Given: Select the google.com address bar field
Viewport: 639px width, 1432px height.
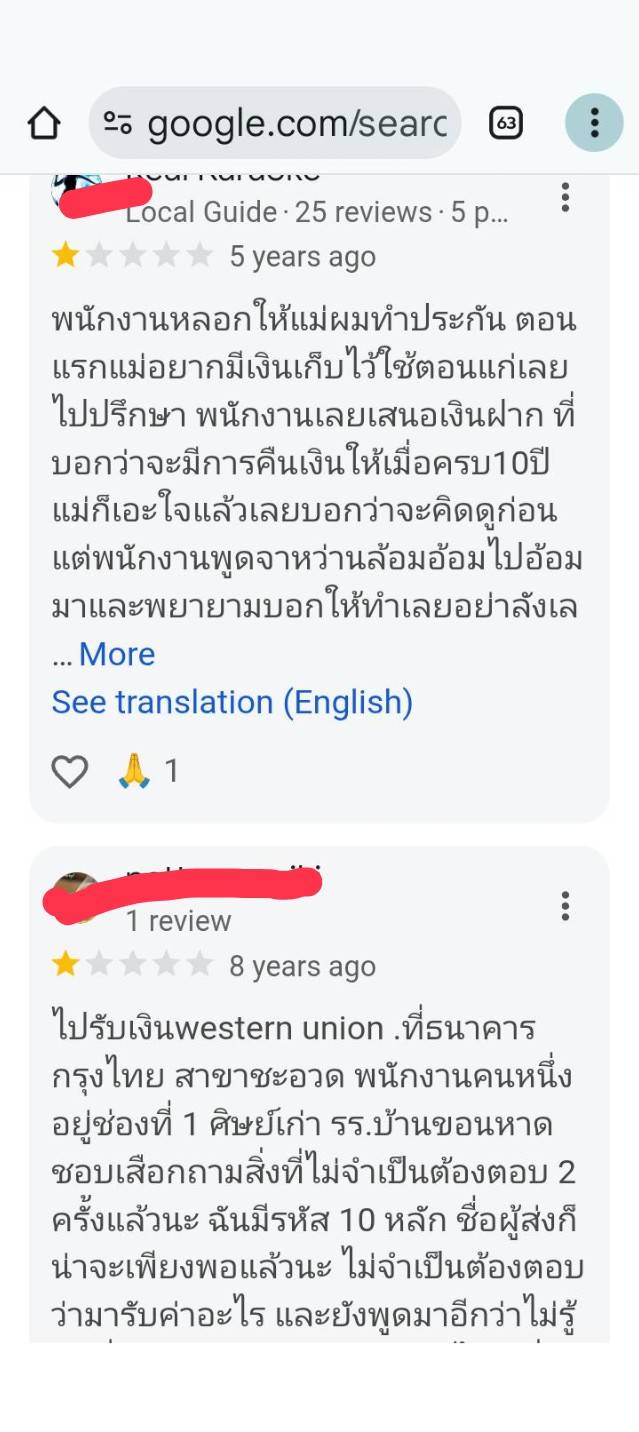Looking at the screenshot, I should 275,123.
